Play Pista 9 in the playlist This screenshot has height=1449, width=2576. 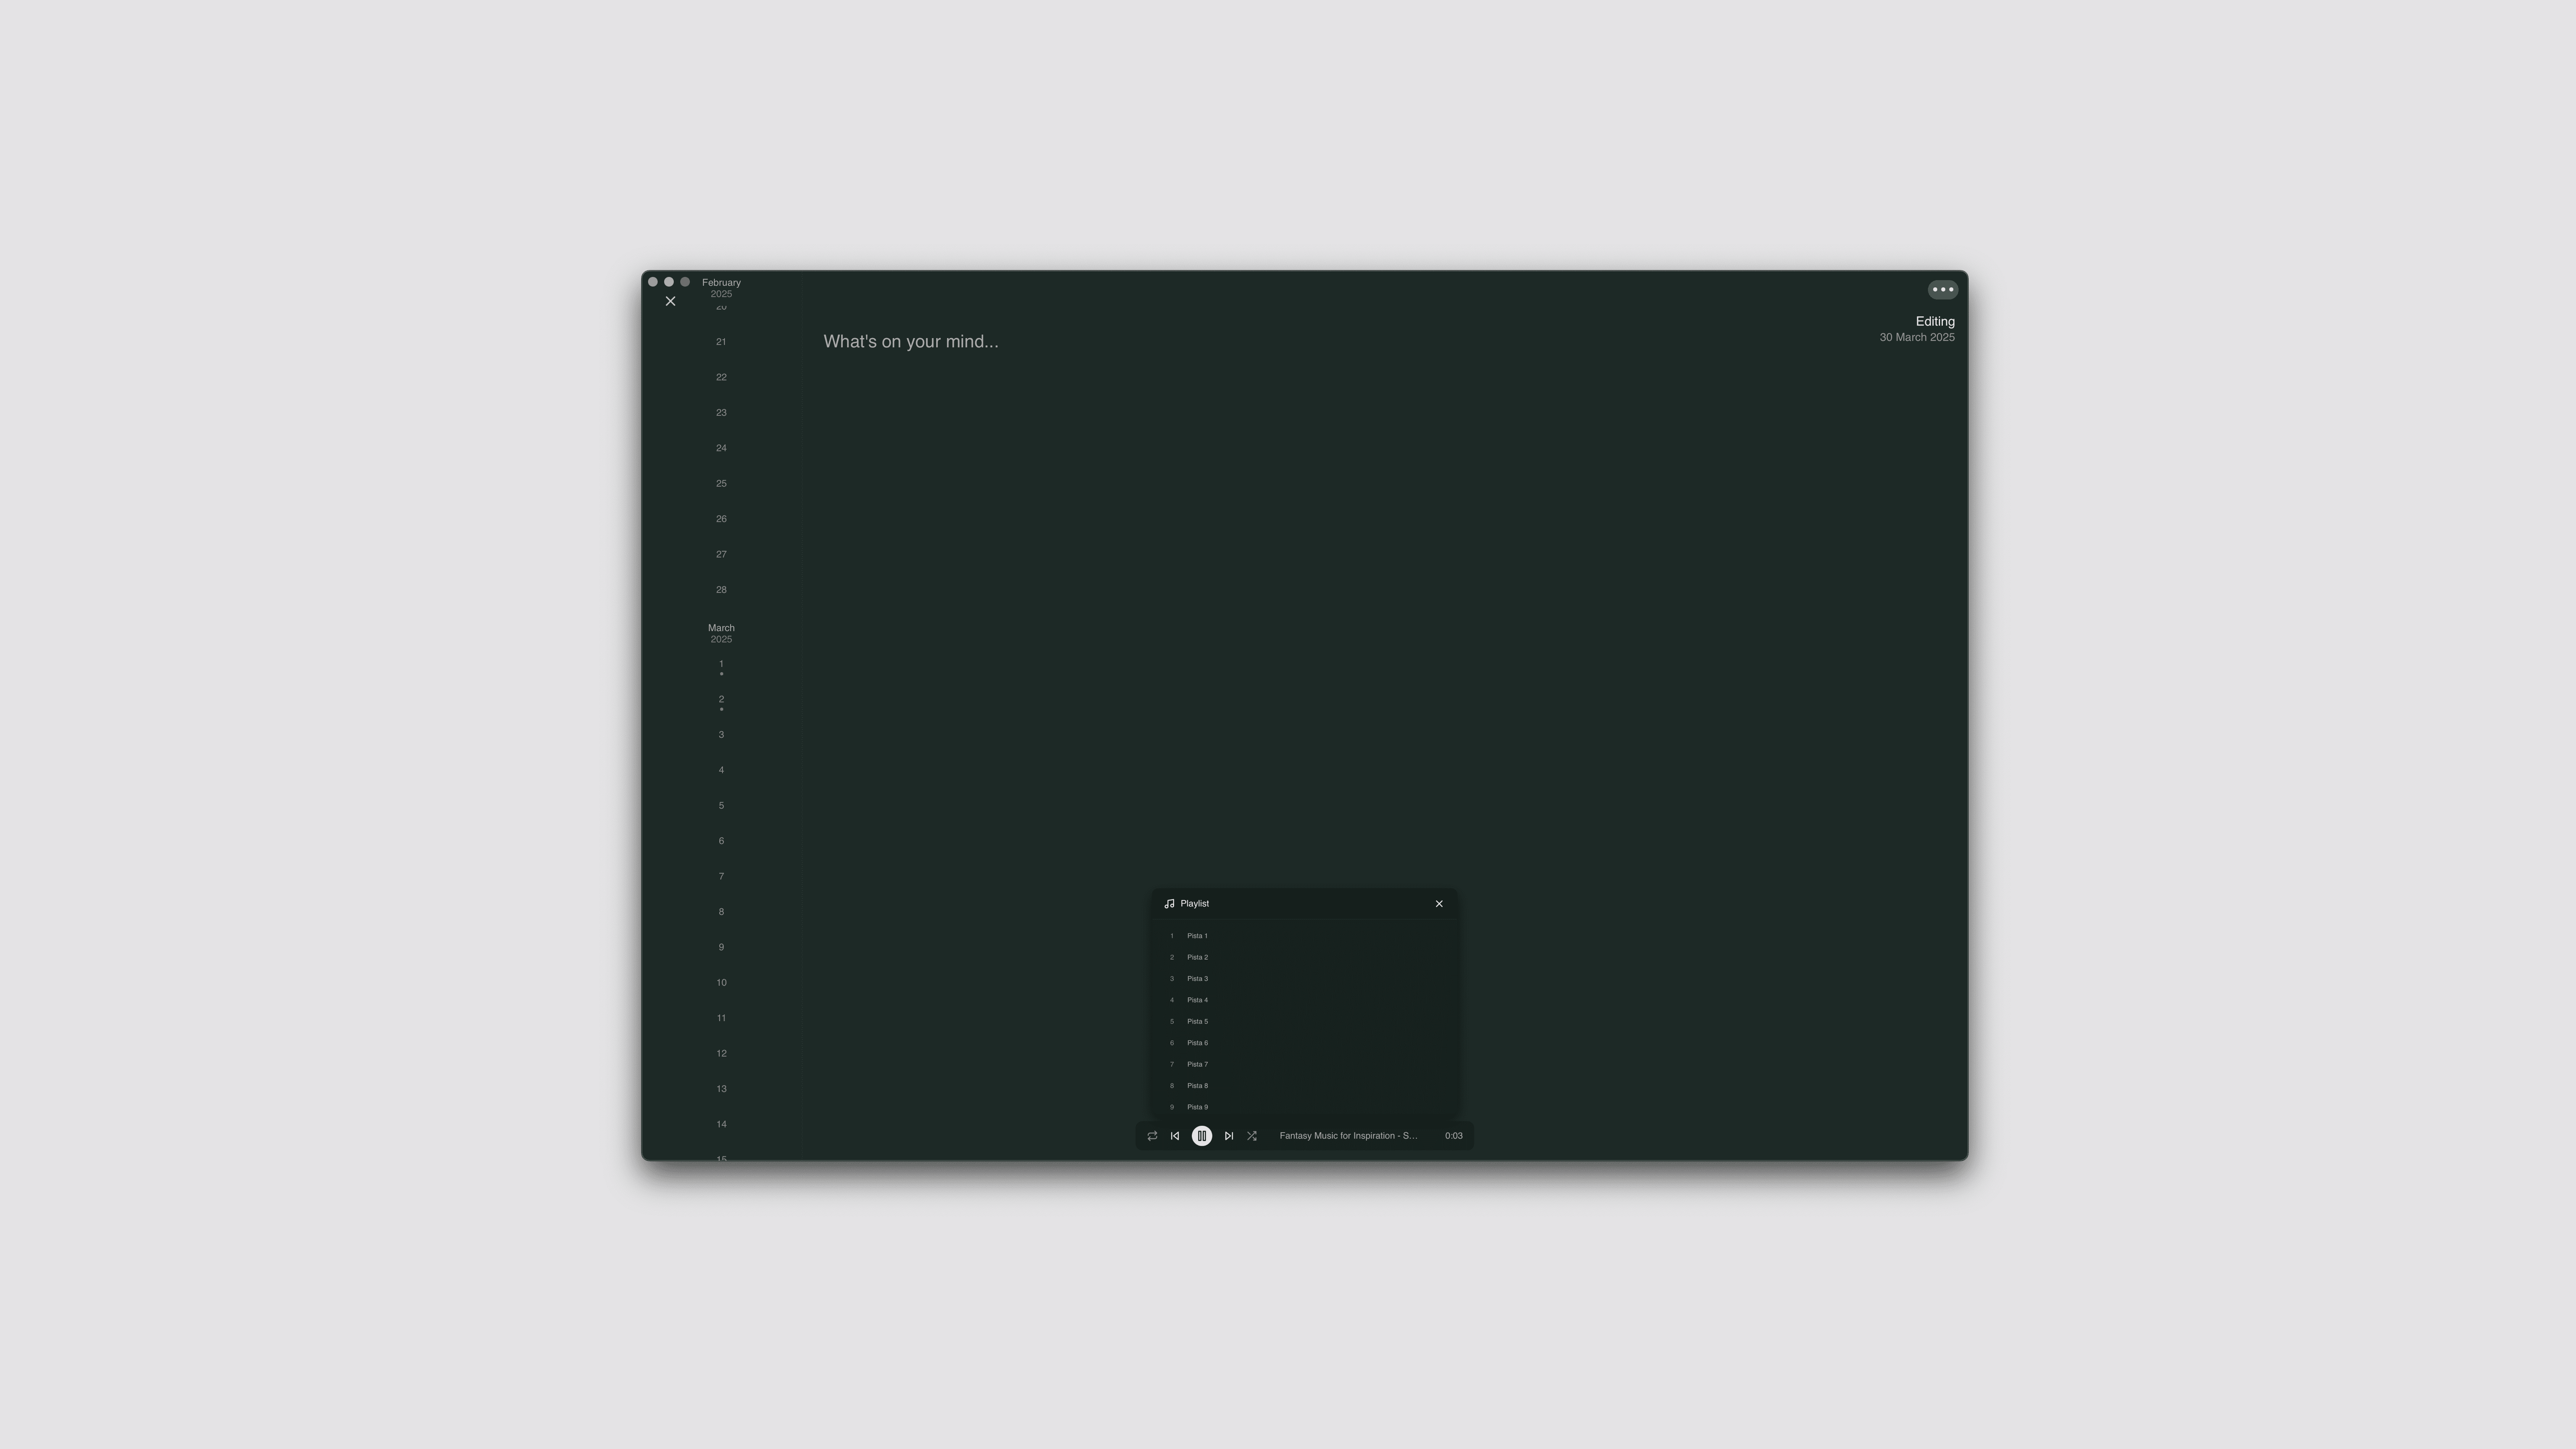tap(1197, 1107)
